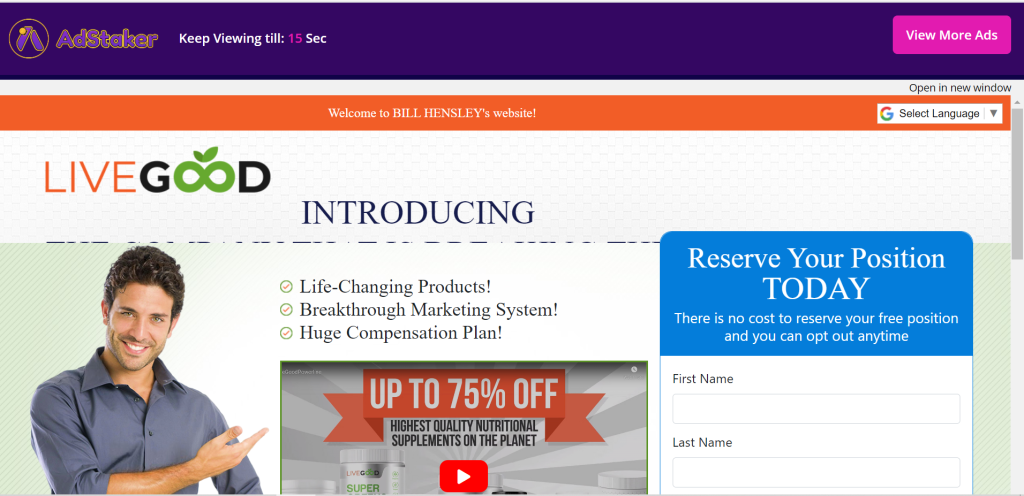The image size is (1024, 496).
Task: Click the 'Last Name' label
Action: pos(702,442)
